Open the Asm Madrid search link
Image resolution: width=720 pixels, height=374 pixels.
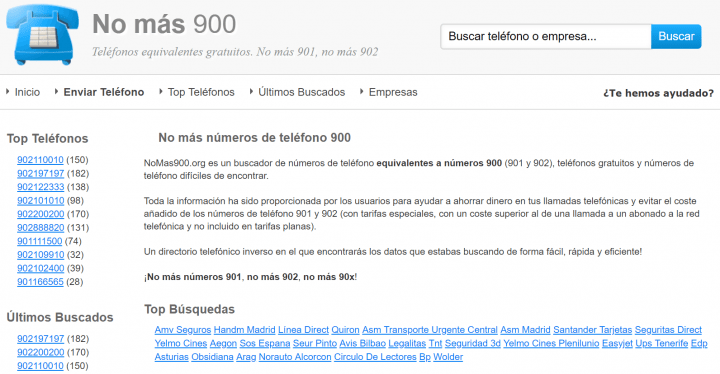pos(525,330)
